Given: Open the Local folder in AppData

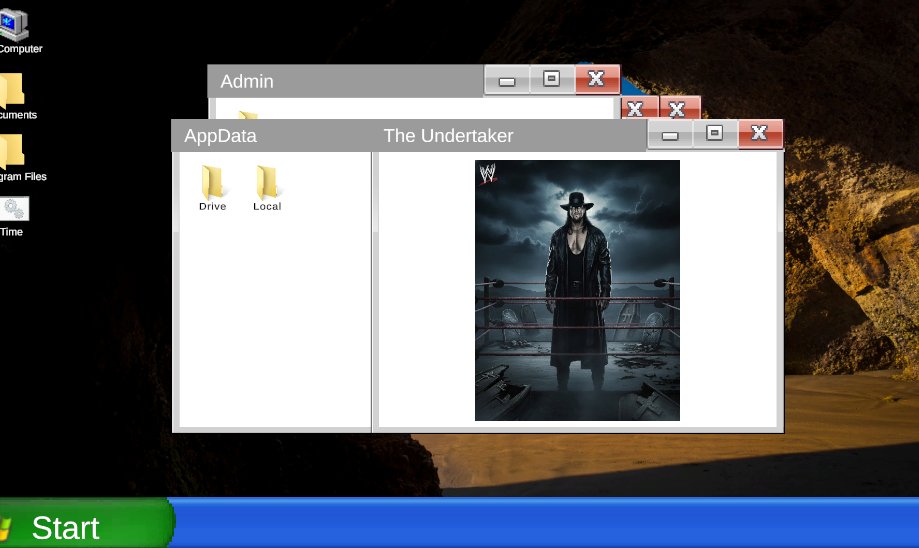Looking at the screenshot, I should click(267, 188).
